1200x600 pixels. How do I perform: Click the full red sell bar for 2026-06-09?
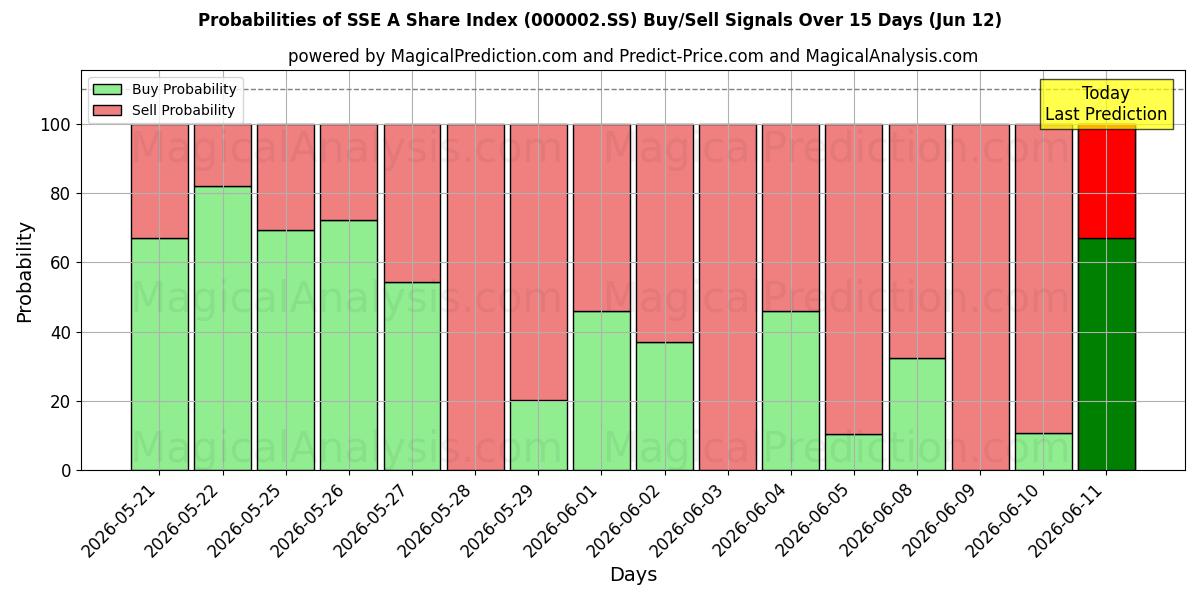[x=981, y=297]
